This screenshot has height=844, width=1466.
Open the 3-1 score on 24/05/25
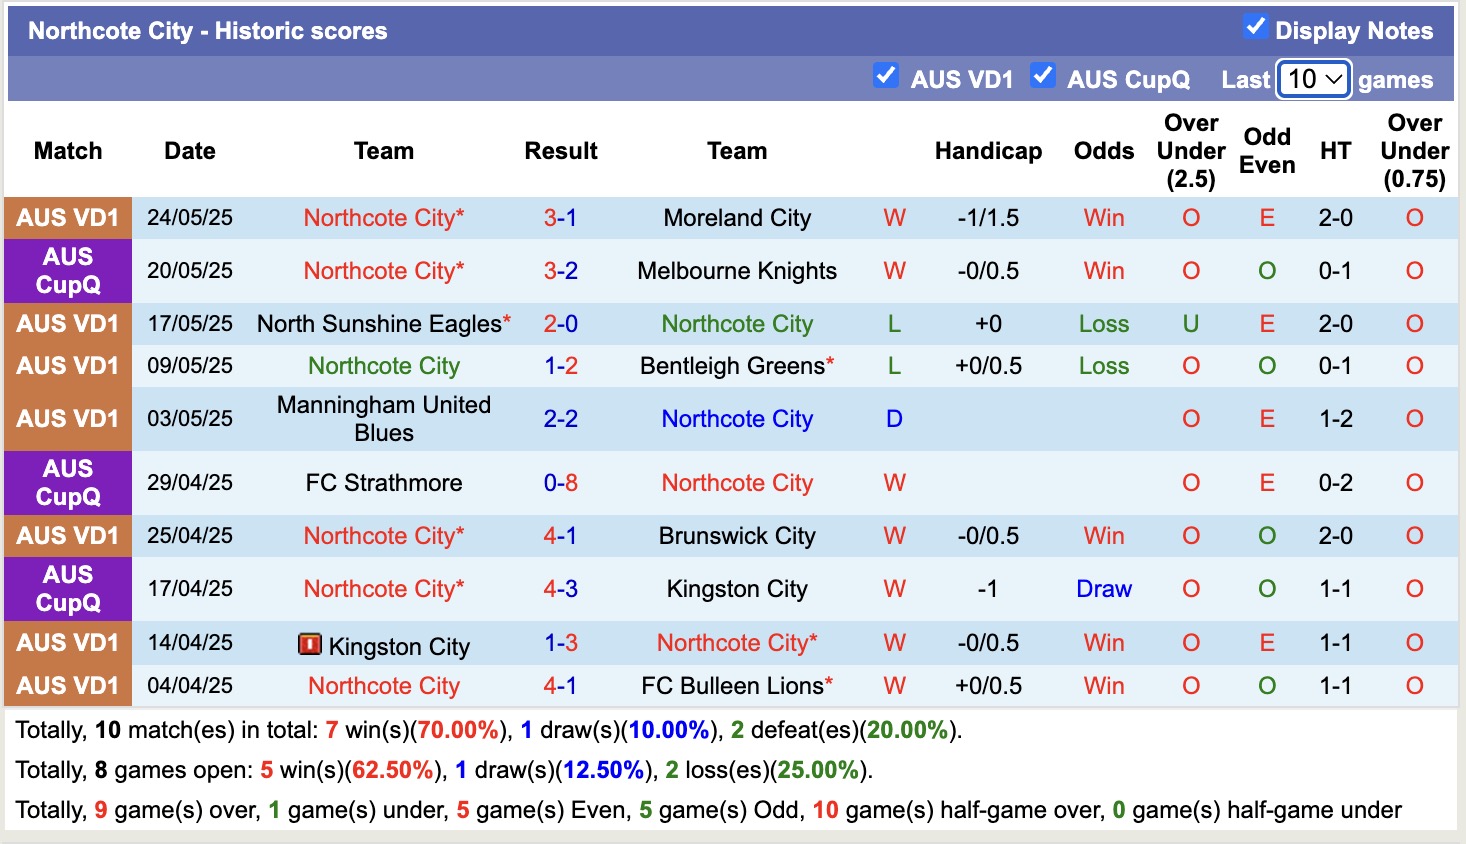click(560, 218)
